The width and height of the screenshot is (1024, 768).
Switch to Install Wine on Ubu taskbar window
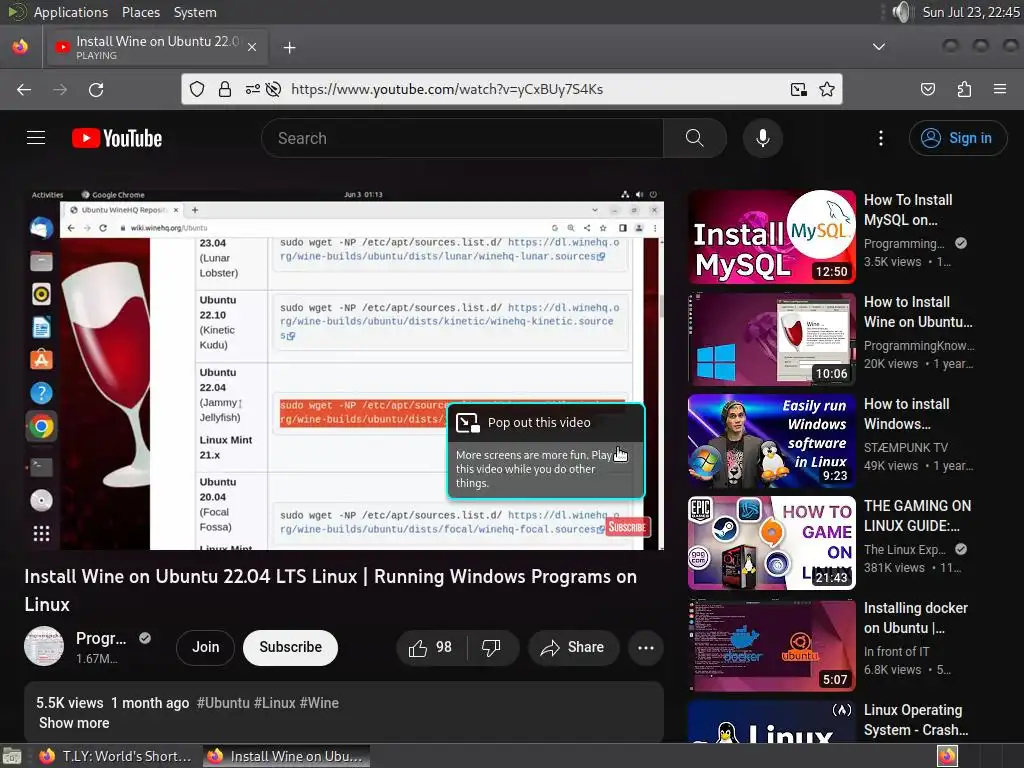[x=286, y=756]
